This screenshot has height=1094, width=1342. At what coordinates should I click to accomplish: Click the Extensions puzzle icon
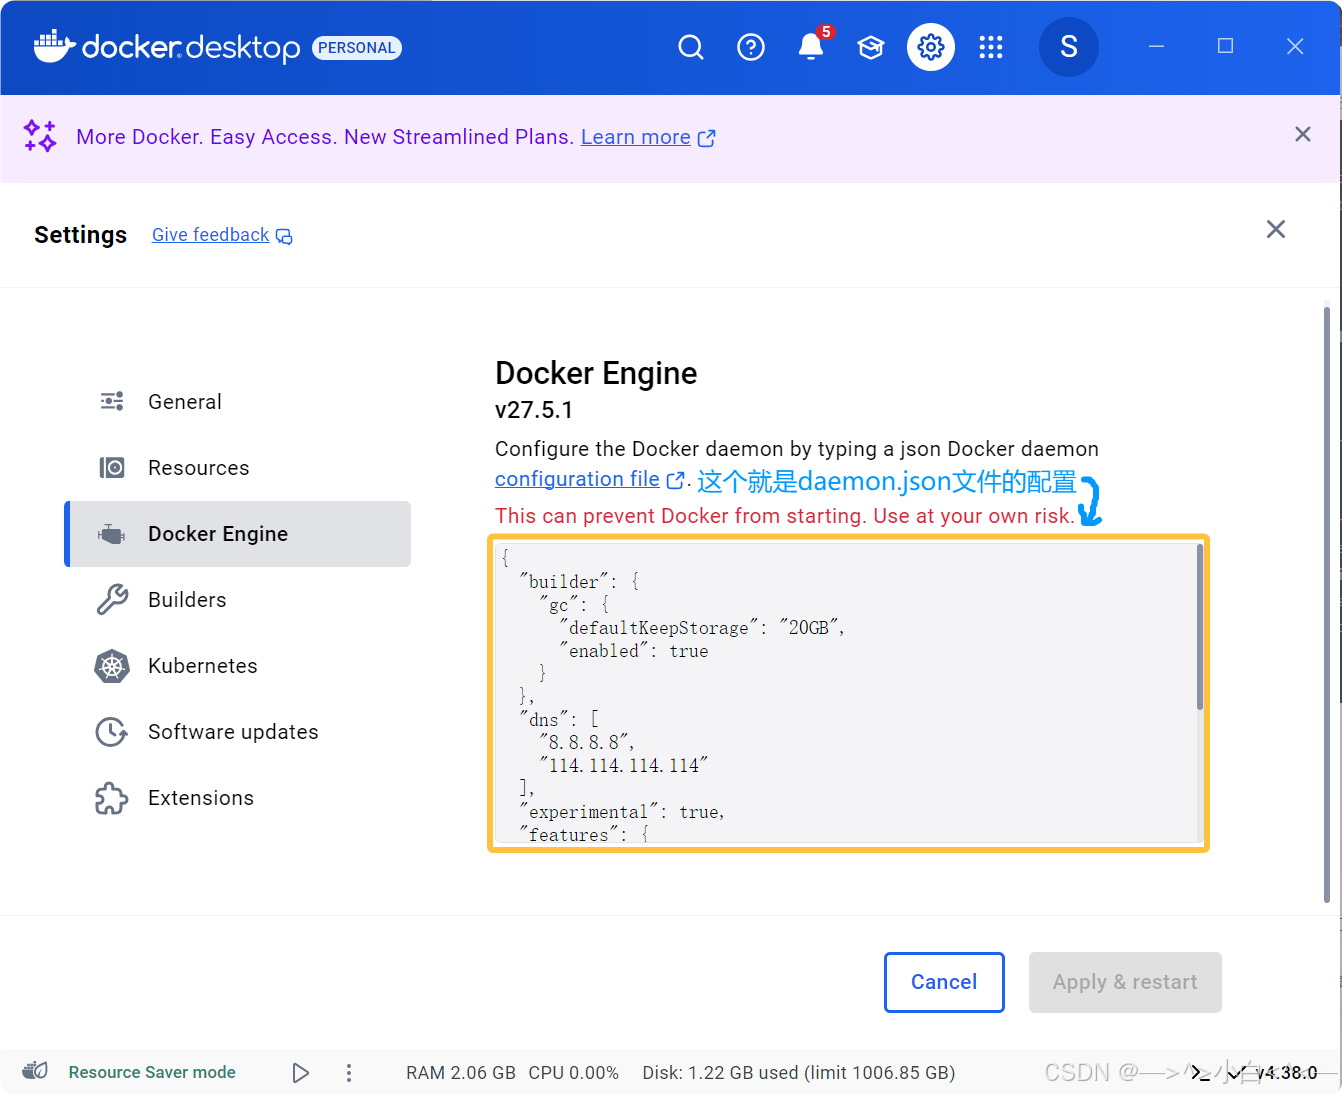pos(111,798)
